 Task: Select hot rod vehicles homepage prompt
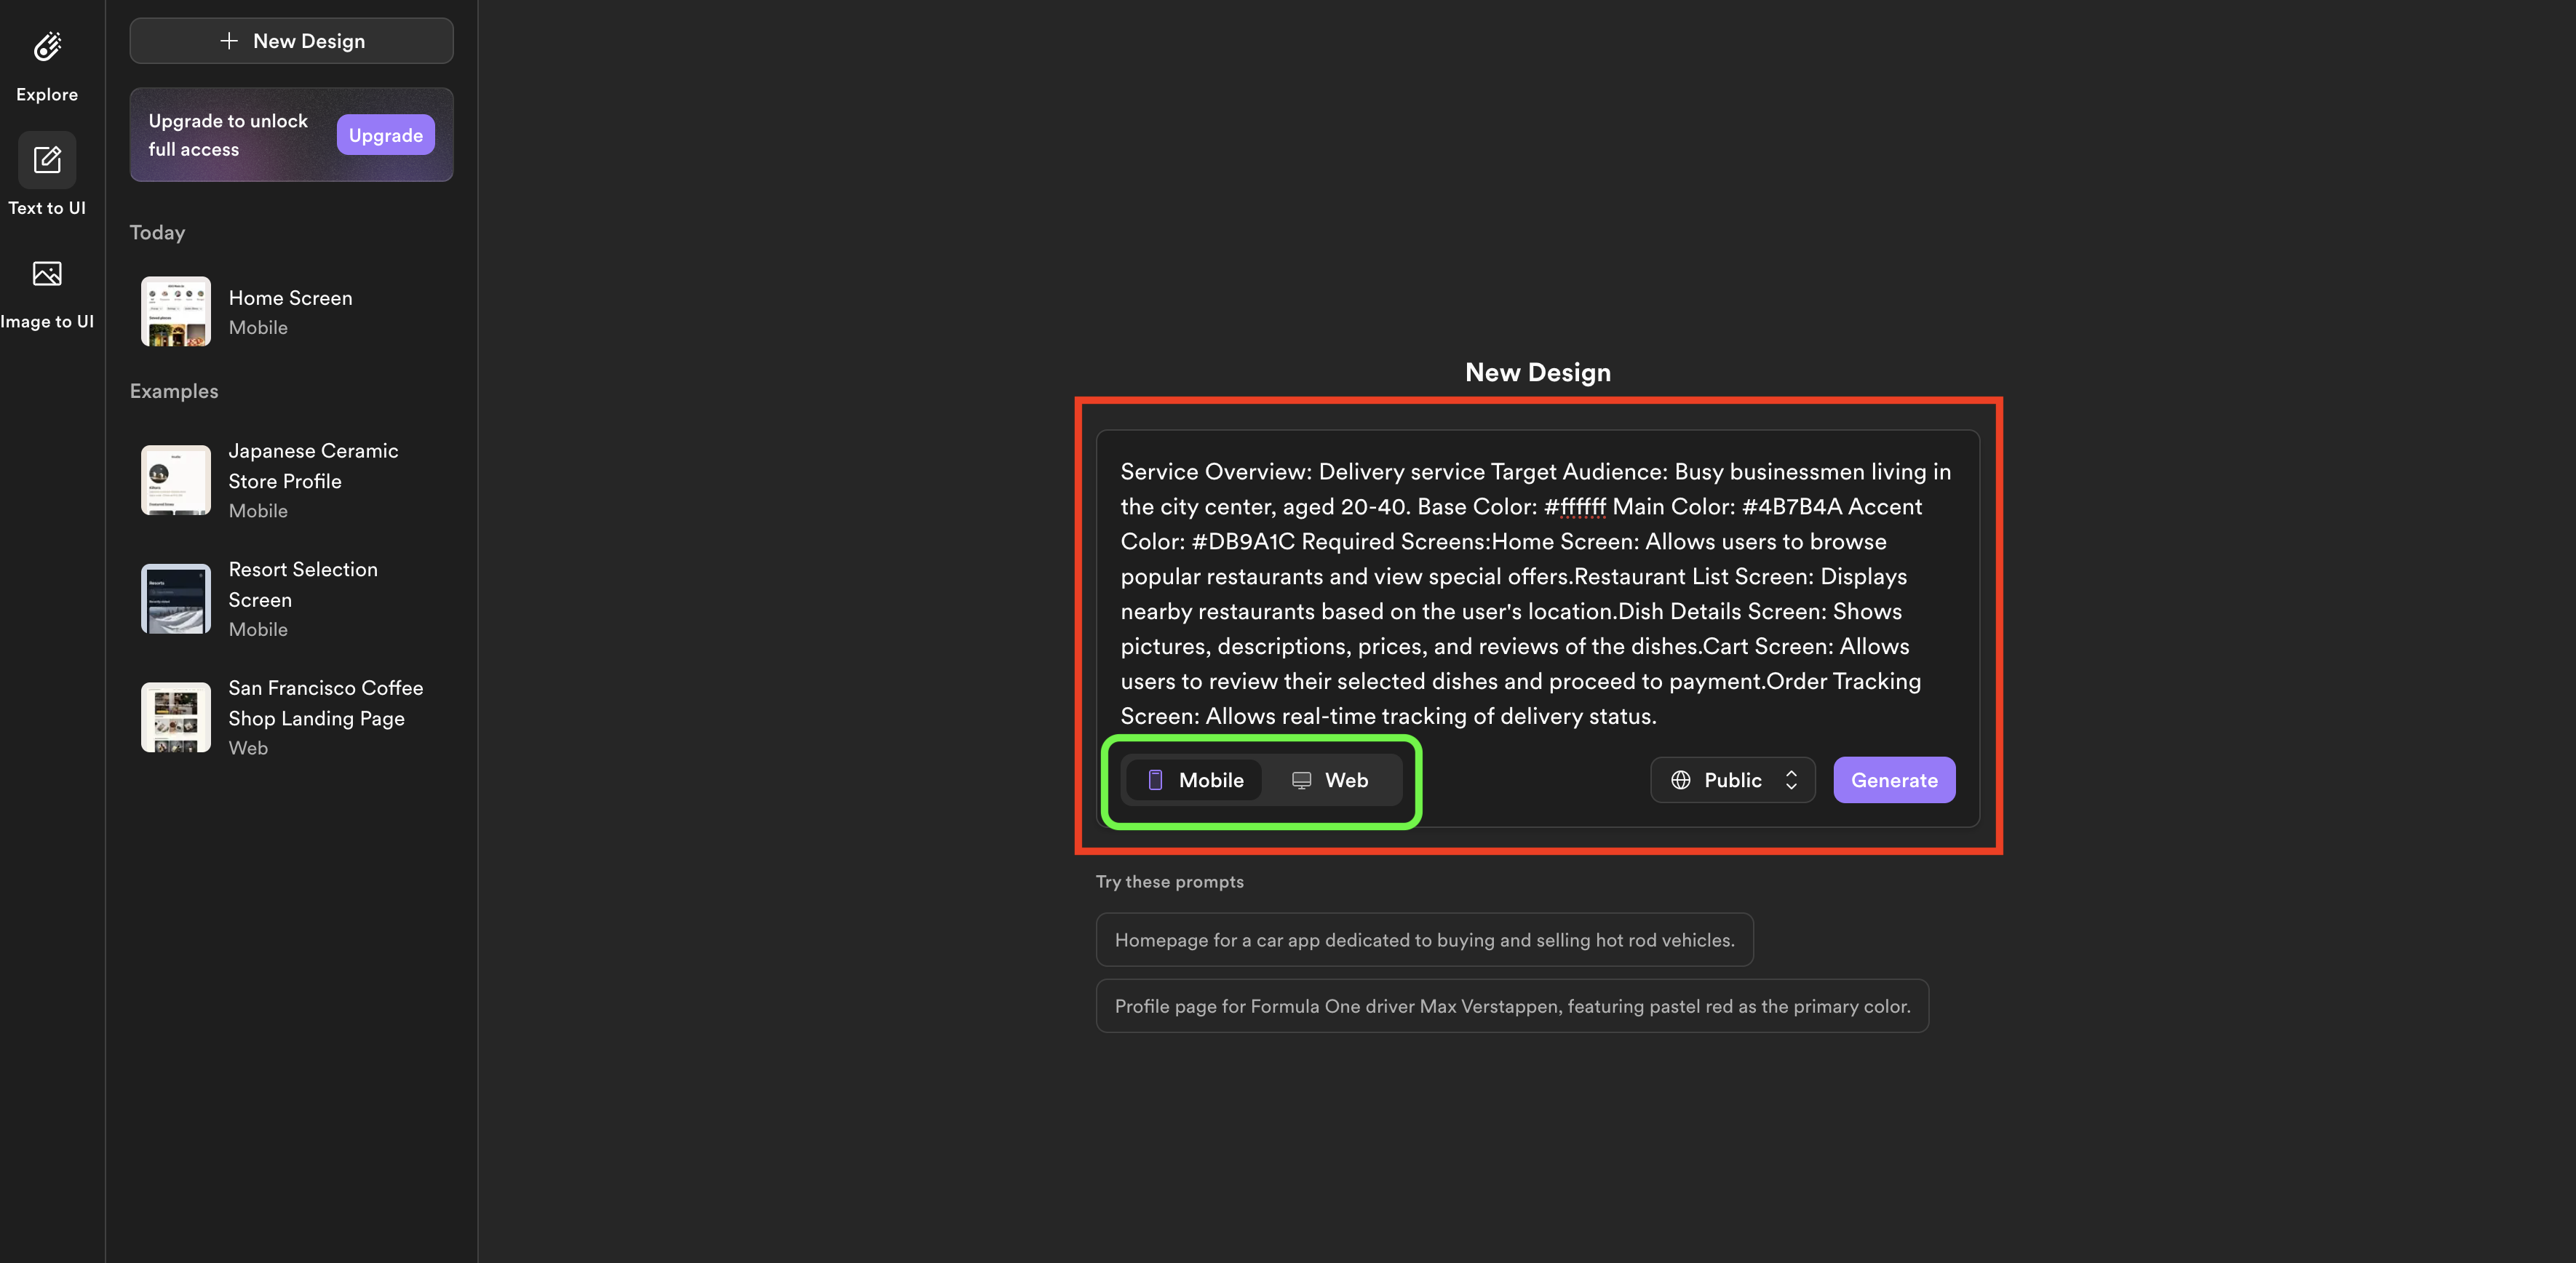[1421, 939]
